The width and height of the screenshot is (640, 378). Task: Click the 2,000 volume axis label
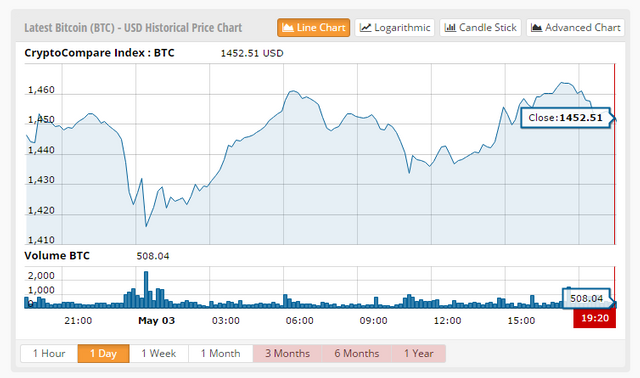tap(41, 276)
